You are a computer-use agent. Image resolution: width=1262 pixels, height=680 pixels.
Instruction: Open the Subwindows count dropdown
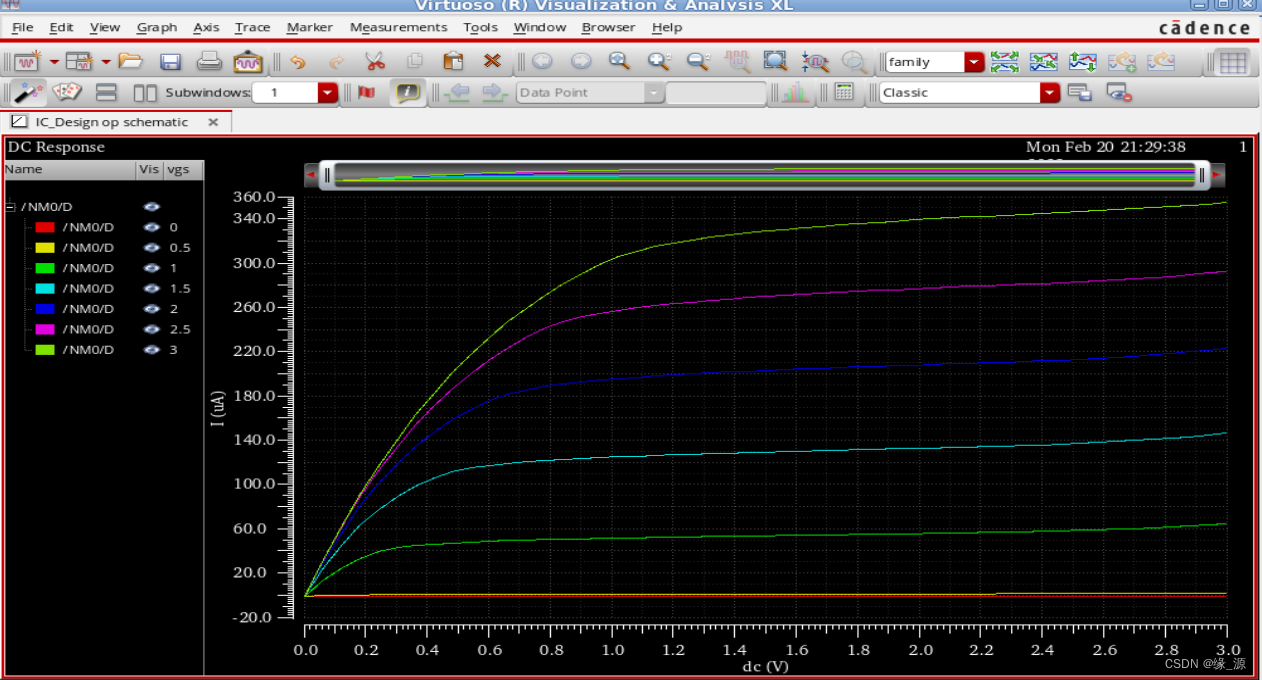tap(327, 93)
